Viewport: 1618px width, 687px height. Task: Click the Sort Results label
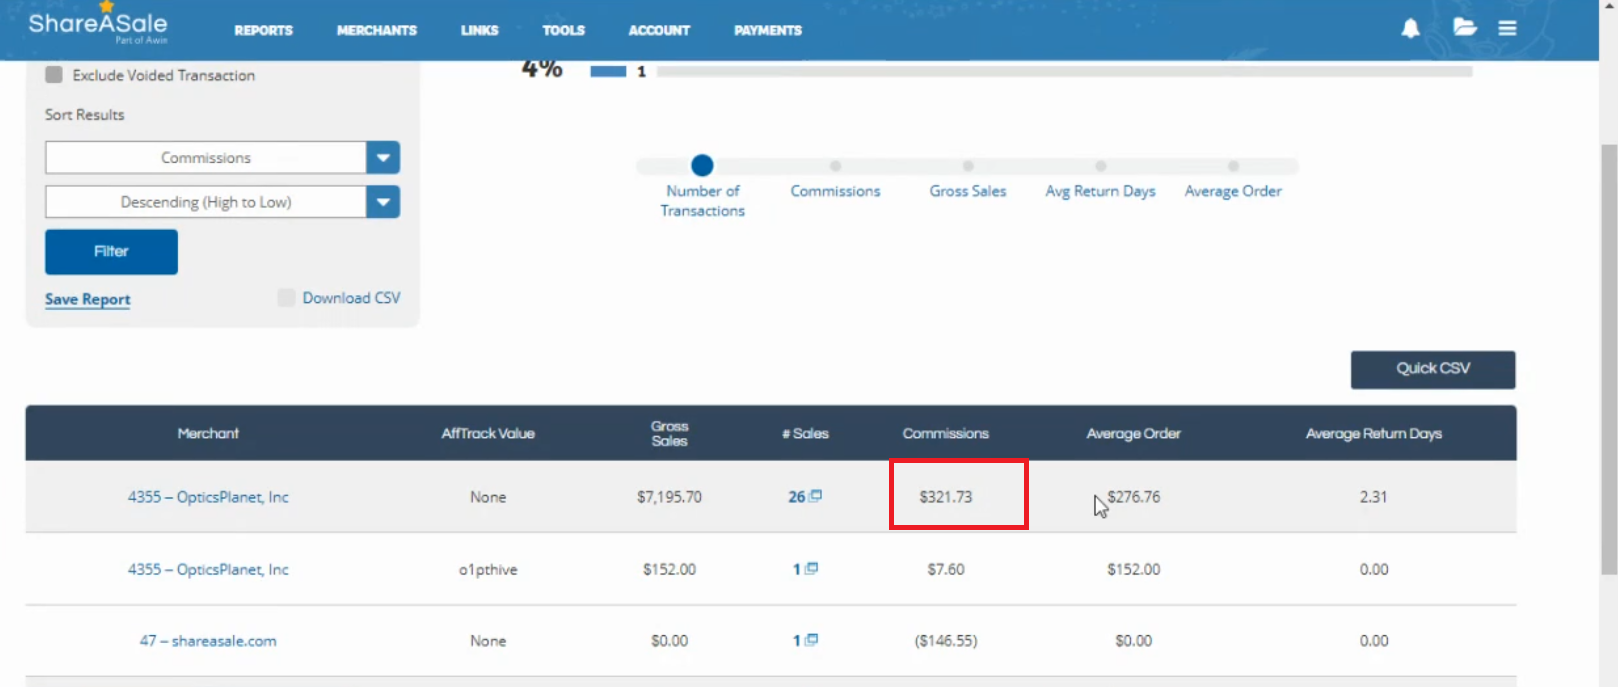pyautogui.click(x=85, y=115)
